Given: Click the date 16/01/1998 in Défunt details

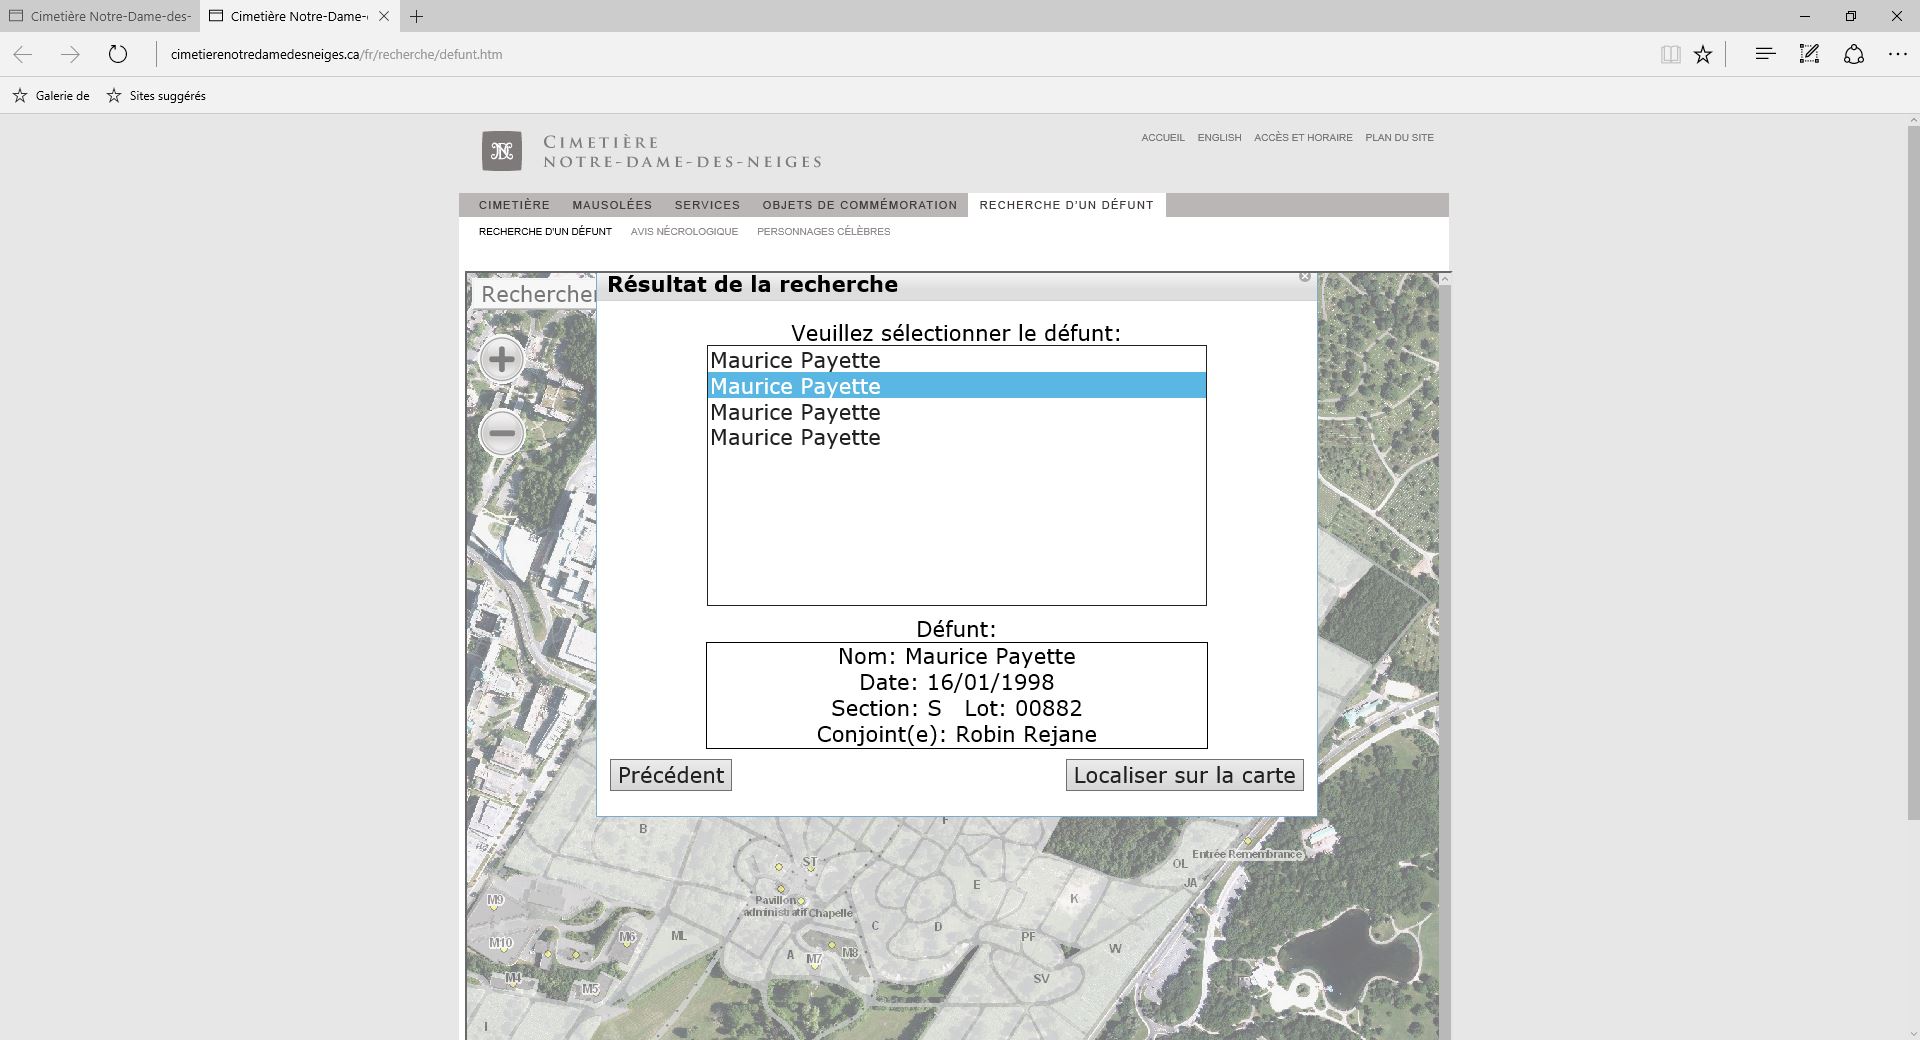Looking at the screenshot, I should [990, 683].
